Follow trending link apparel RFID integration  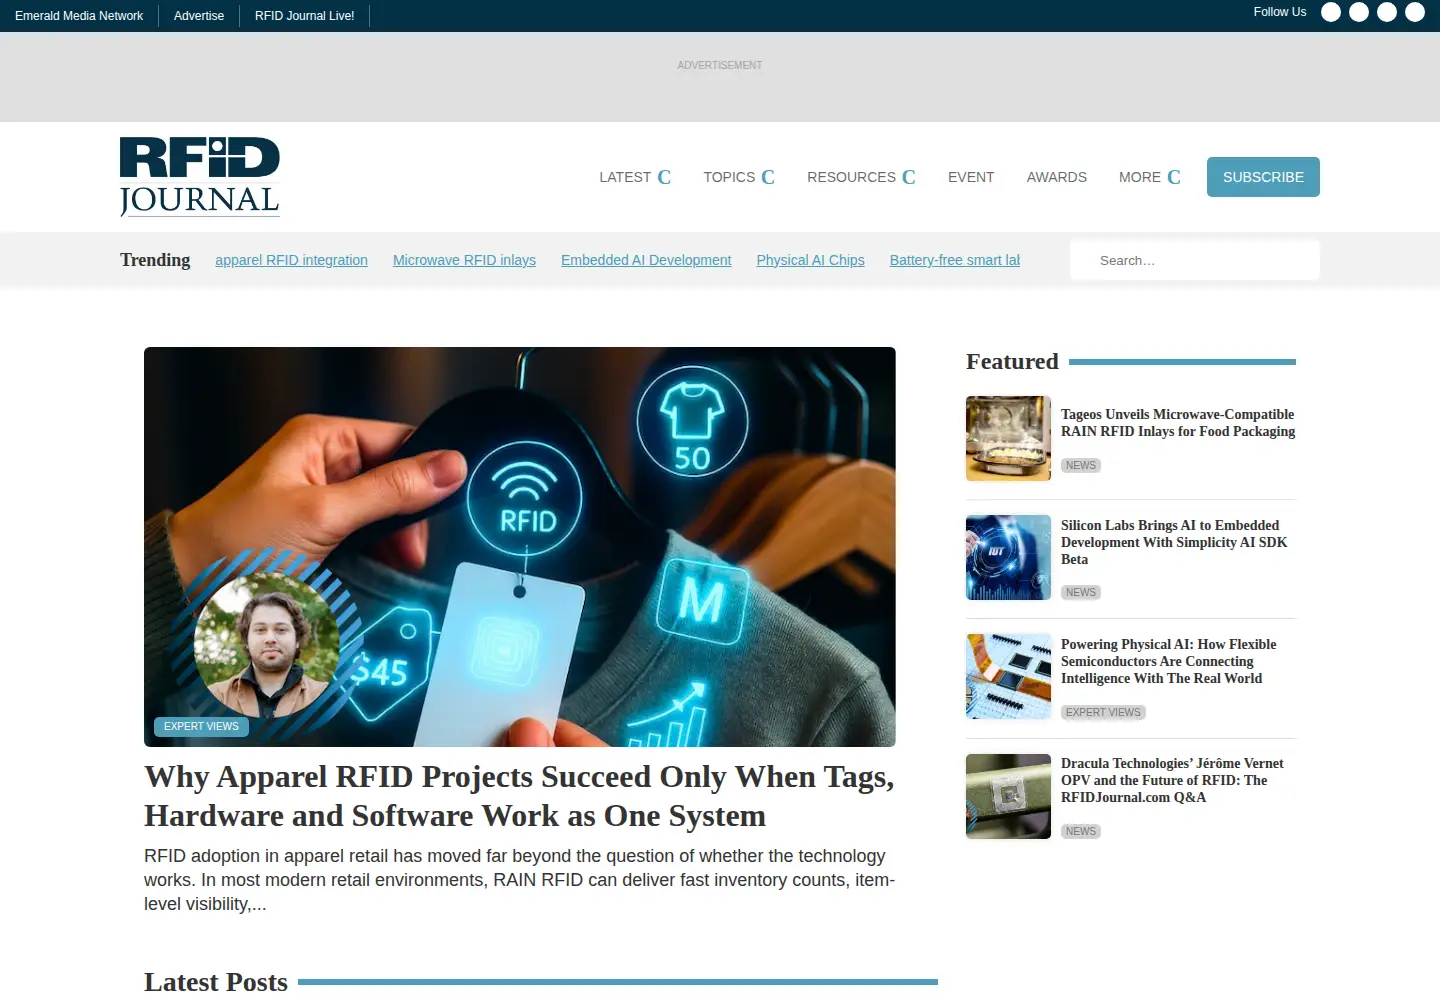point(291,260)
